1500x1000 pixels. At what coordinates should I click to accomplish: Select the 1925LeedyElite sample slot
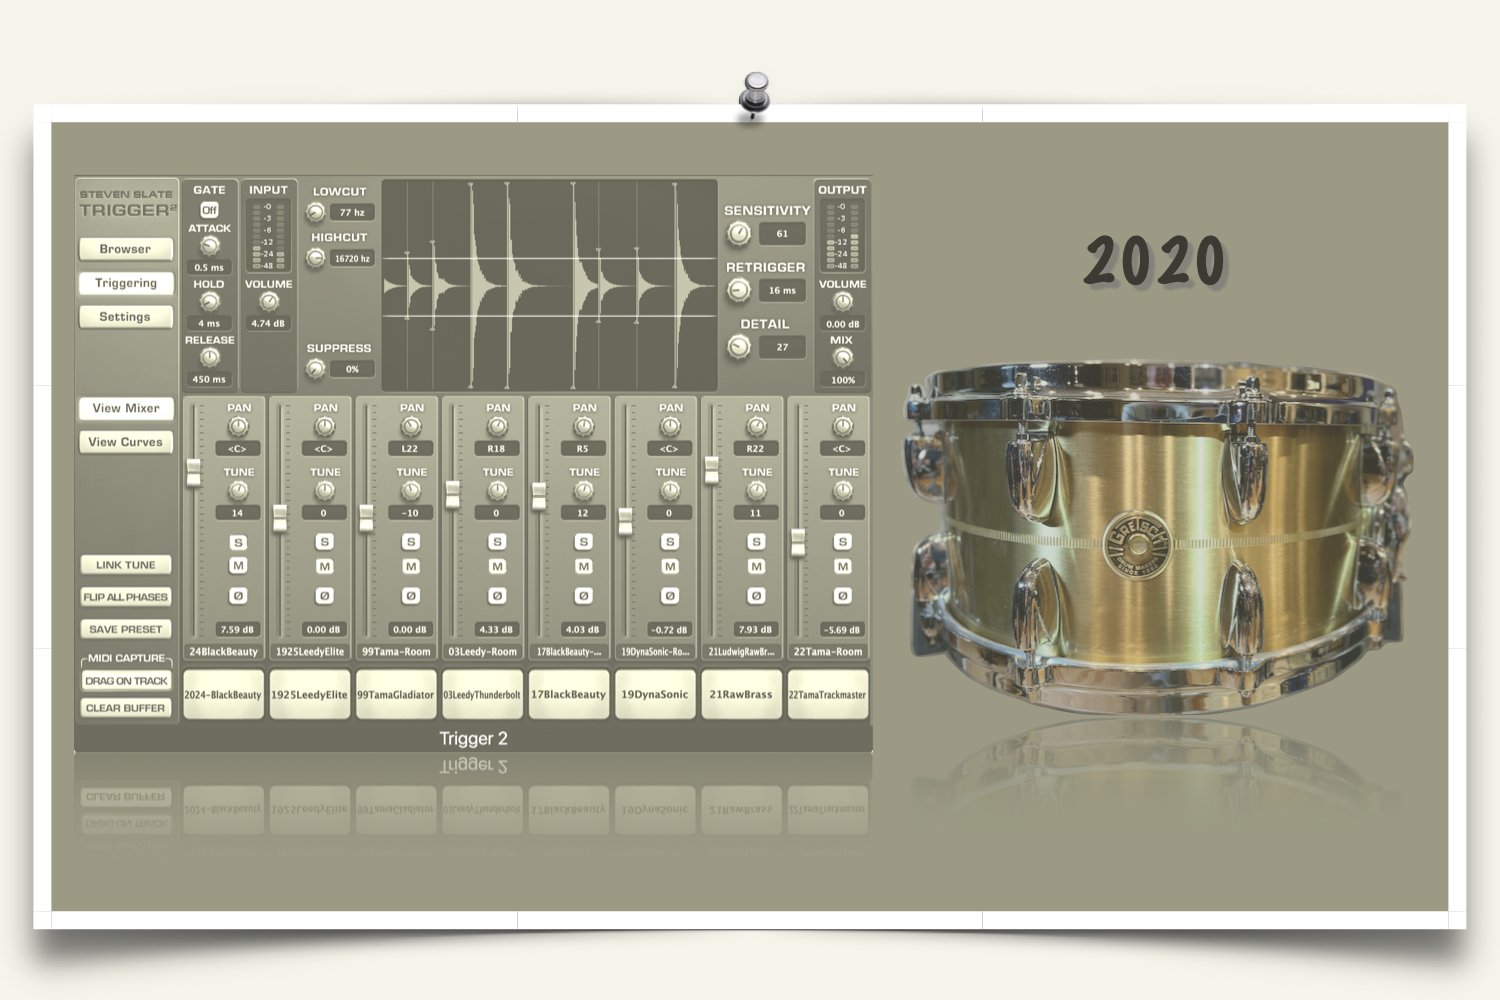pos(310,695)
